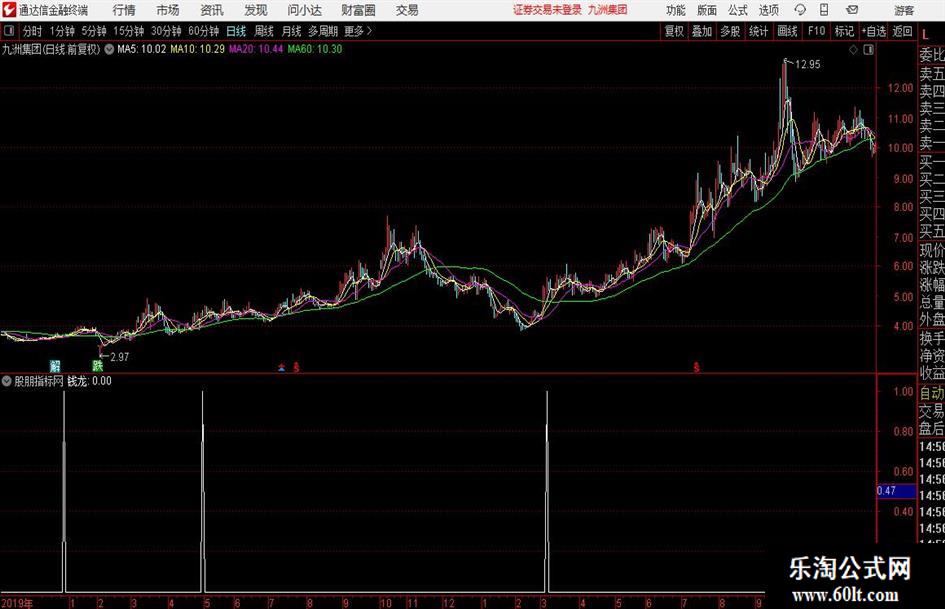Click the MA10: 10.29 indicator value
The height and width of the screenshot is (609, 945).
click(x=198, y=49)
